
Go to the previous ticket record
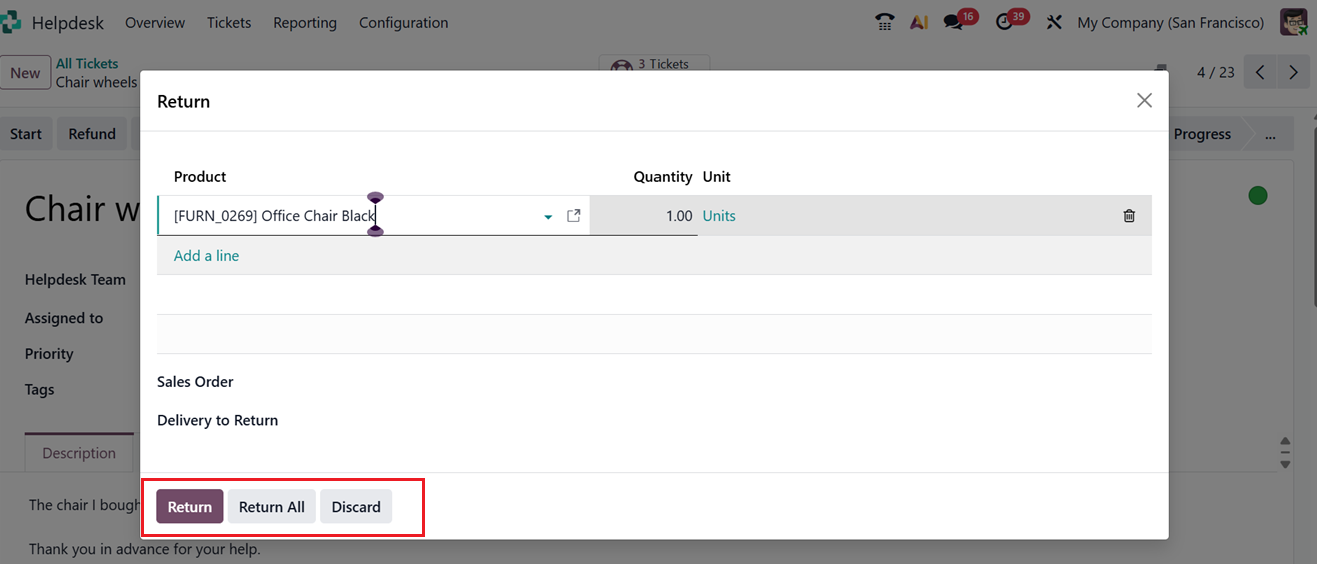tap(1260, 72)
